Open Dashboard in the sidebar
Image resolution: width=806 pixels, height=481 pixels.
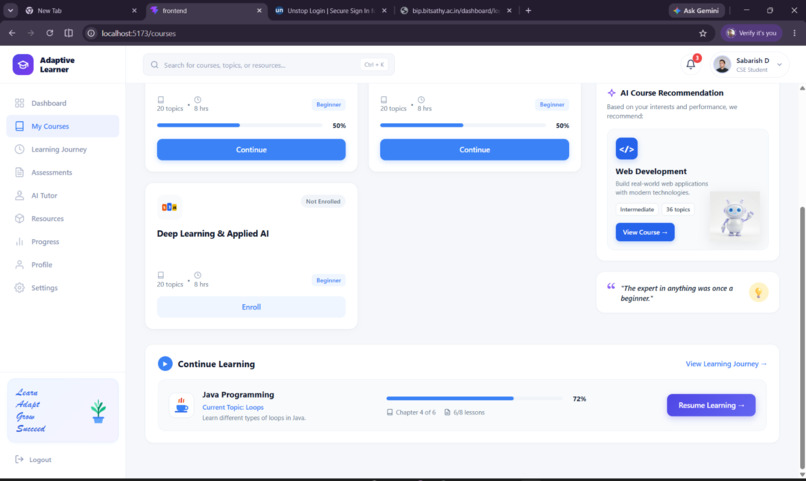tap(62, 103)
